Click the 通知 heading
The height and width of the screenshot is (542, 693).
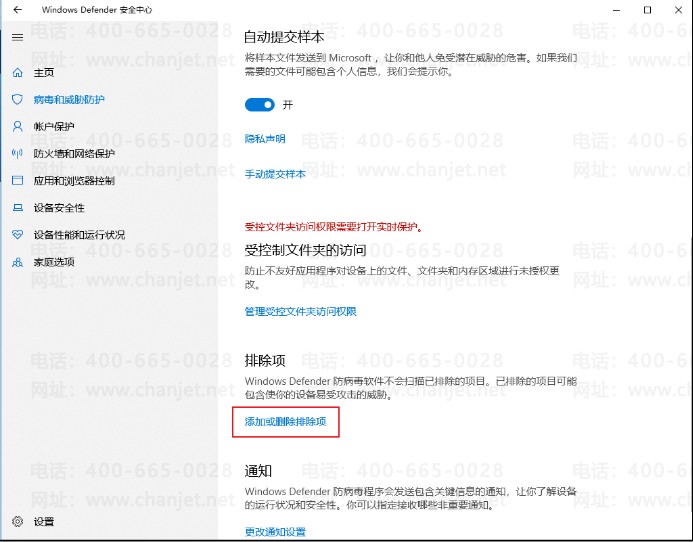[x=258, y=470]
